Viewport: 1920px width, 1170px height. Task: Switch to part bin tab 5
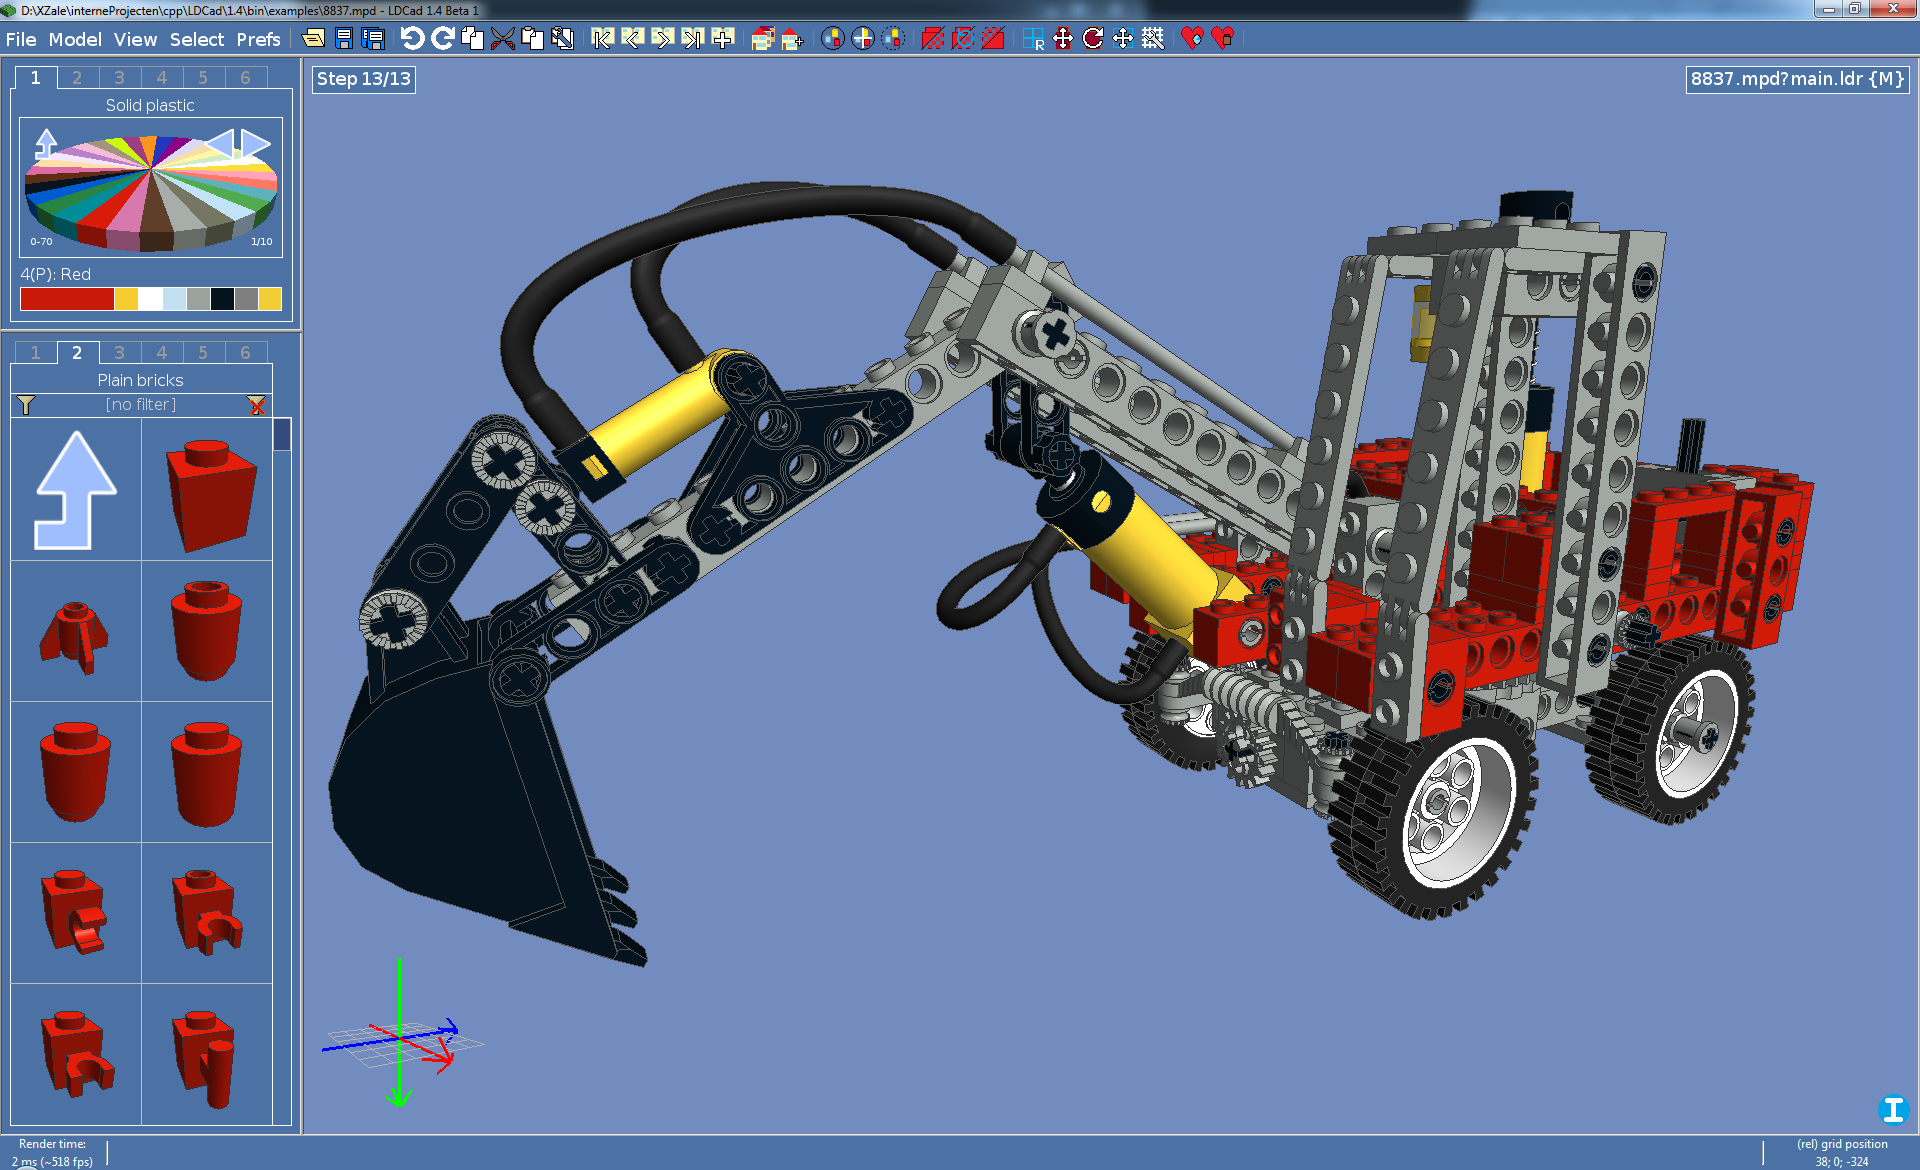(x=203, y=353)
